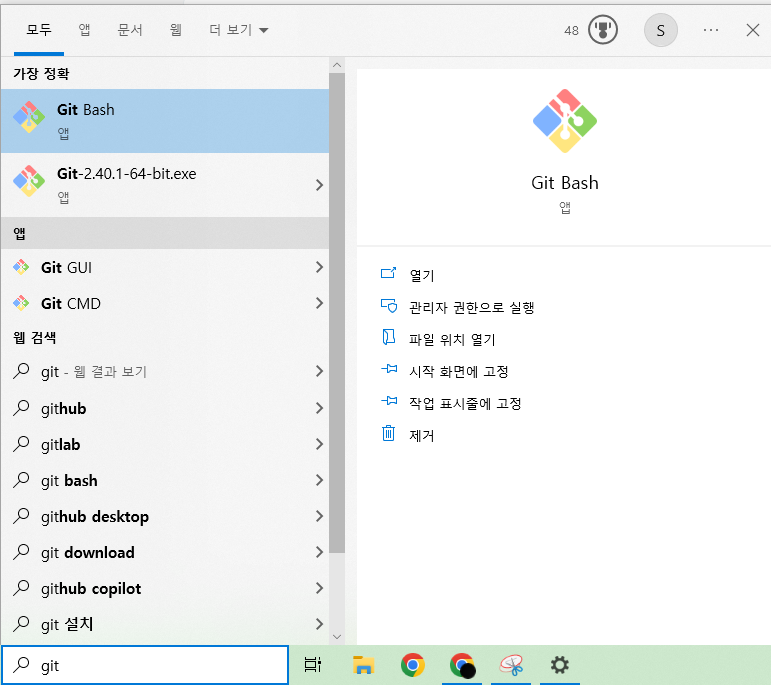
Task: Open Snipping Tool from the taskbar
Action: click(x=511, y=665)
